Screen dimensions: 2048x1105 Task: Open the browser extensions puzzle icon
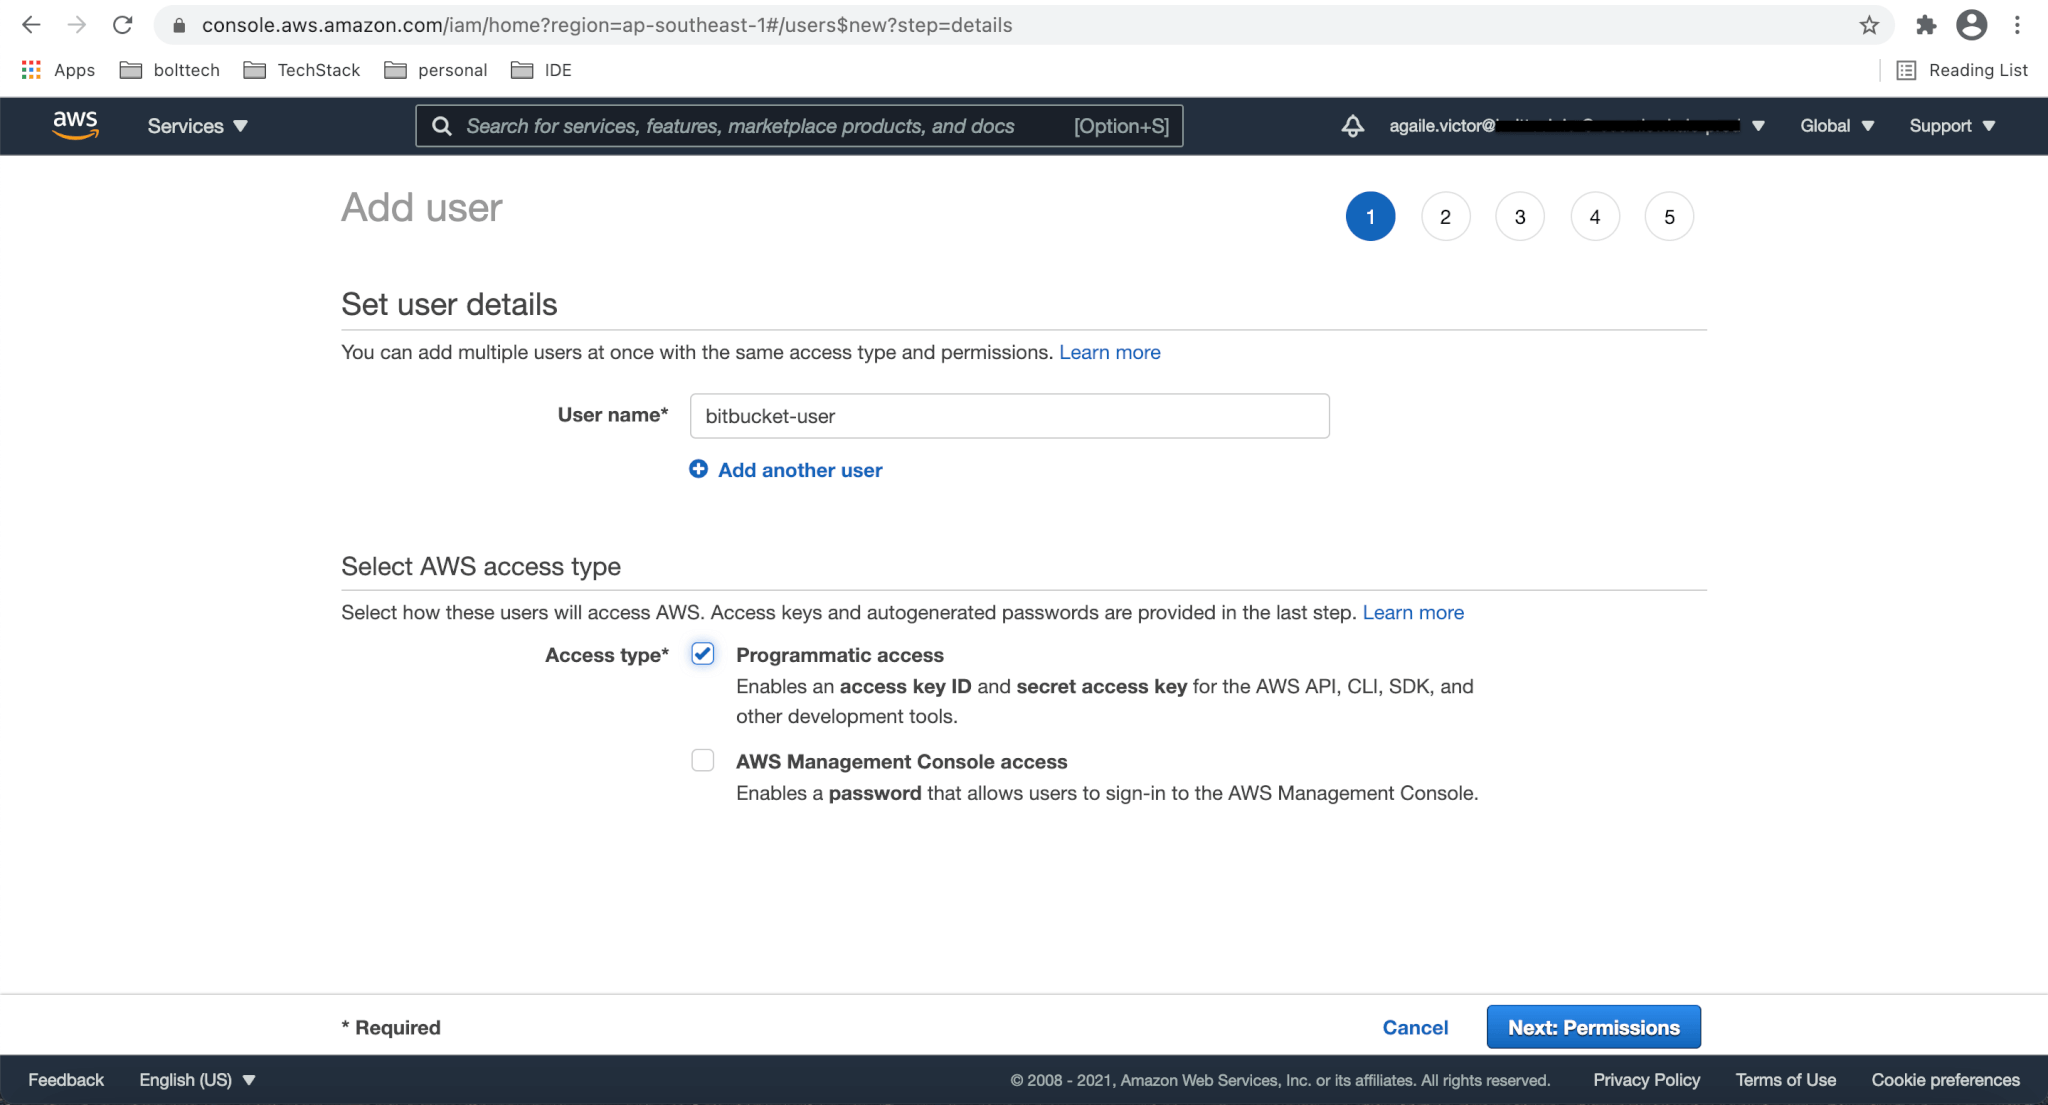[x=1925, y=25]
